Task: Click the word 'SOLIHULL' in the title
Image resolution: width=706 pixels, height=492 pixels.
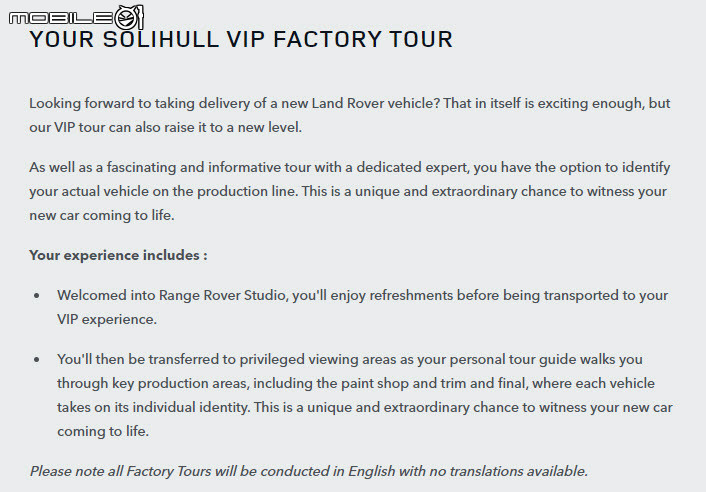Action: (x=161, y=39)
